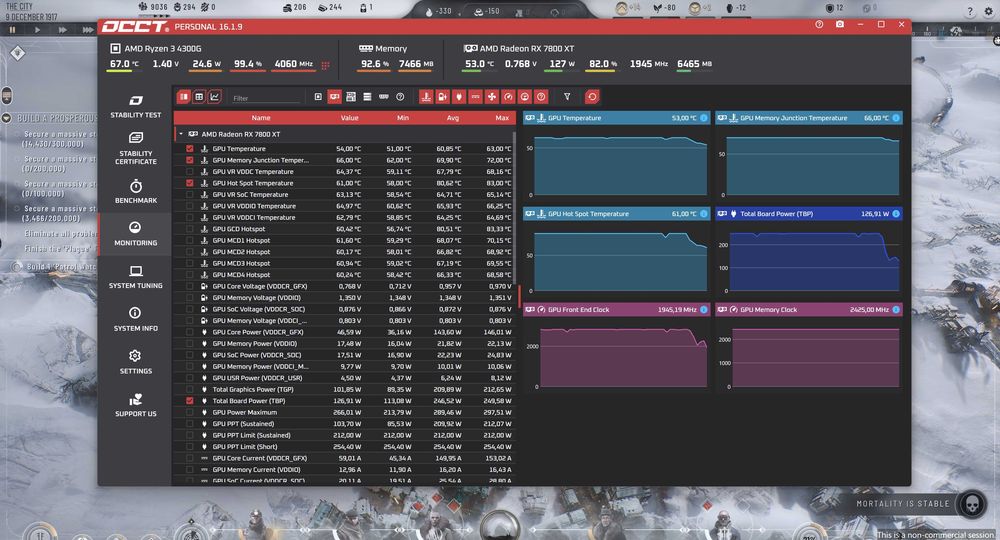Screen dimensions: 1000x540
Task: Check the Total Graphics Power (TGP) checkbox
Action: click(x=189, y=390)
